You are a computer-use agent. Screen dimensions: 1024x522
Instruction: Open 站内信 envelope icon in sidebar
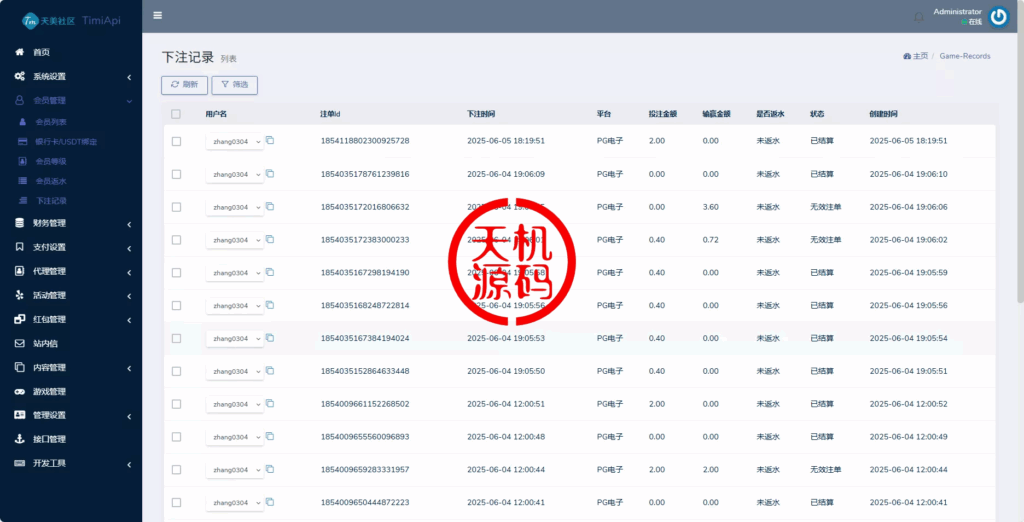pyautogui.click(x=20, y=343)
